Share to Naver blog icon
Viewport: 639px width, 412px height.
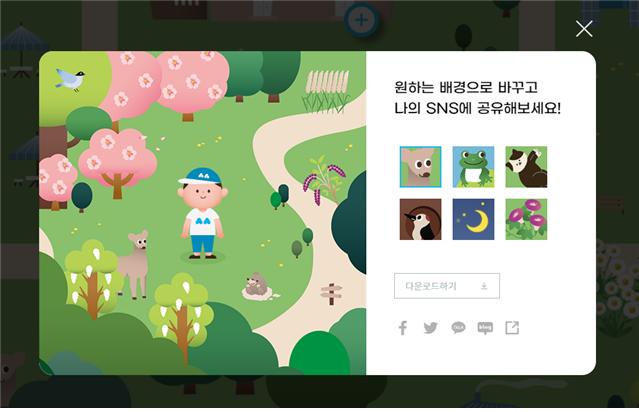pos(485,328)
